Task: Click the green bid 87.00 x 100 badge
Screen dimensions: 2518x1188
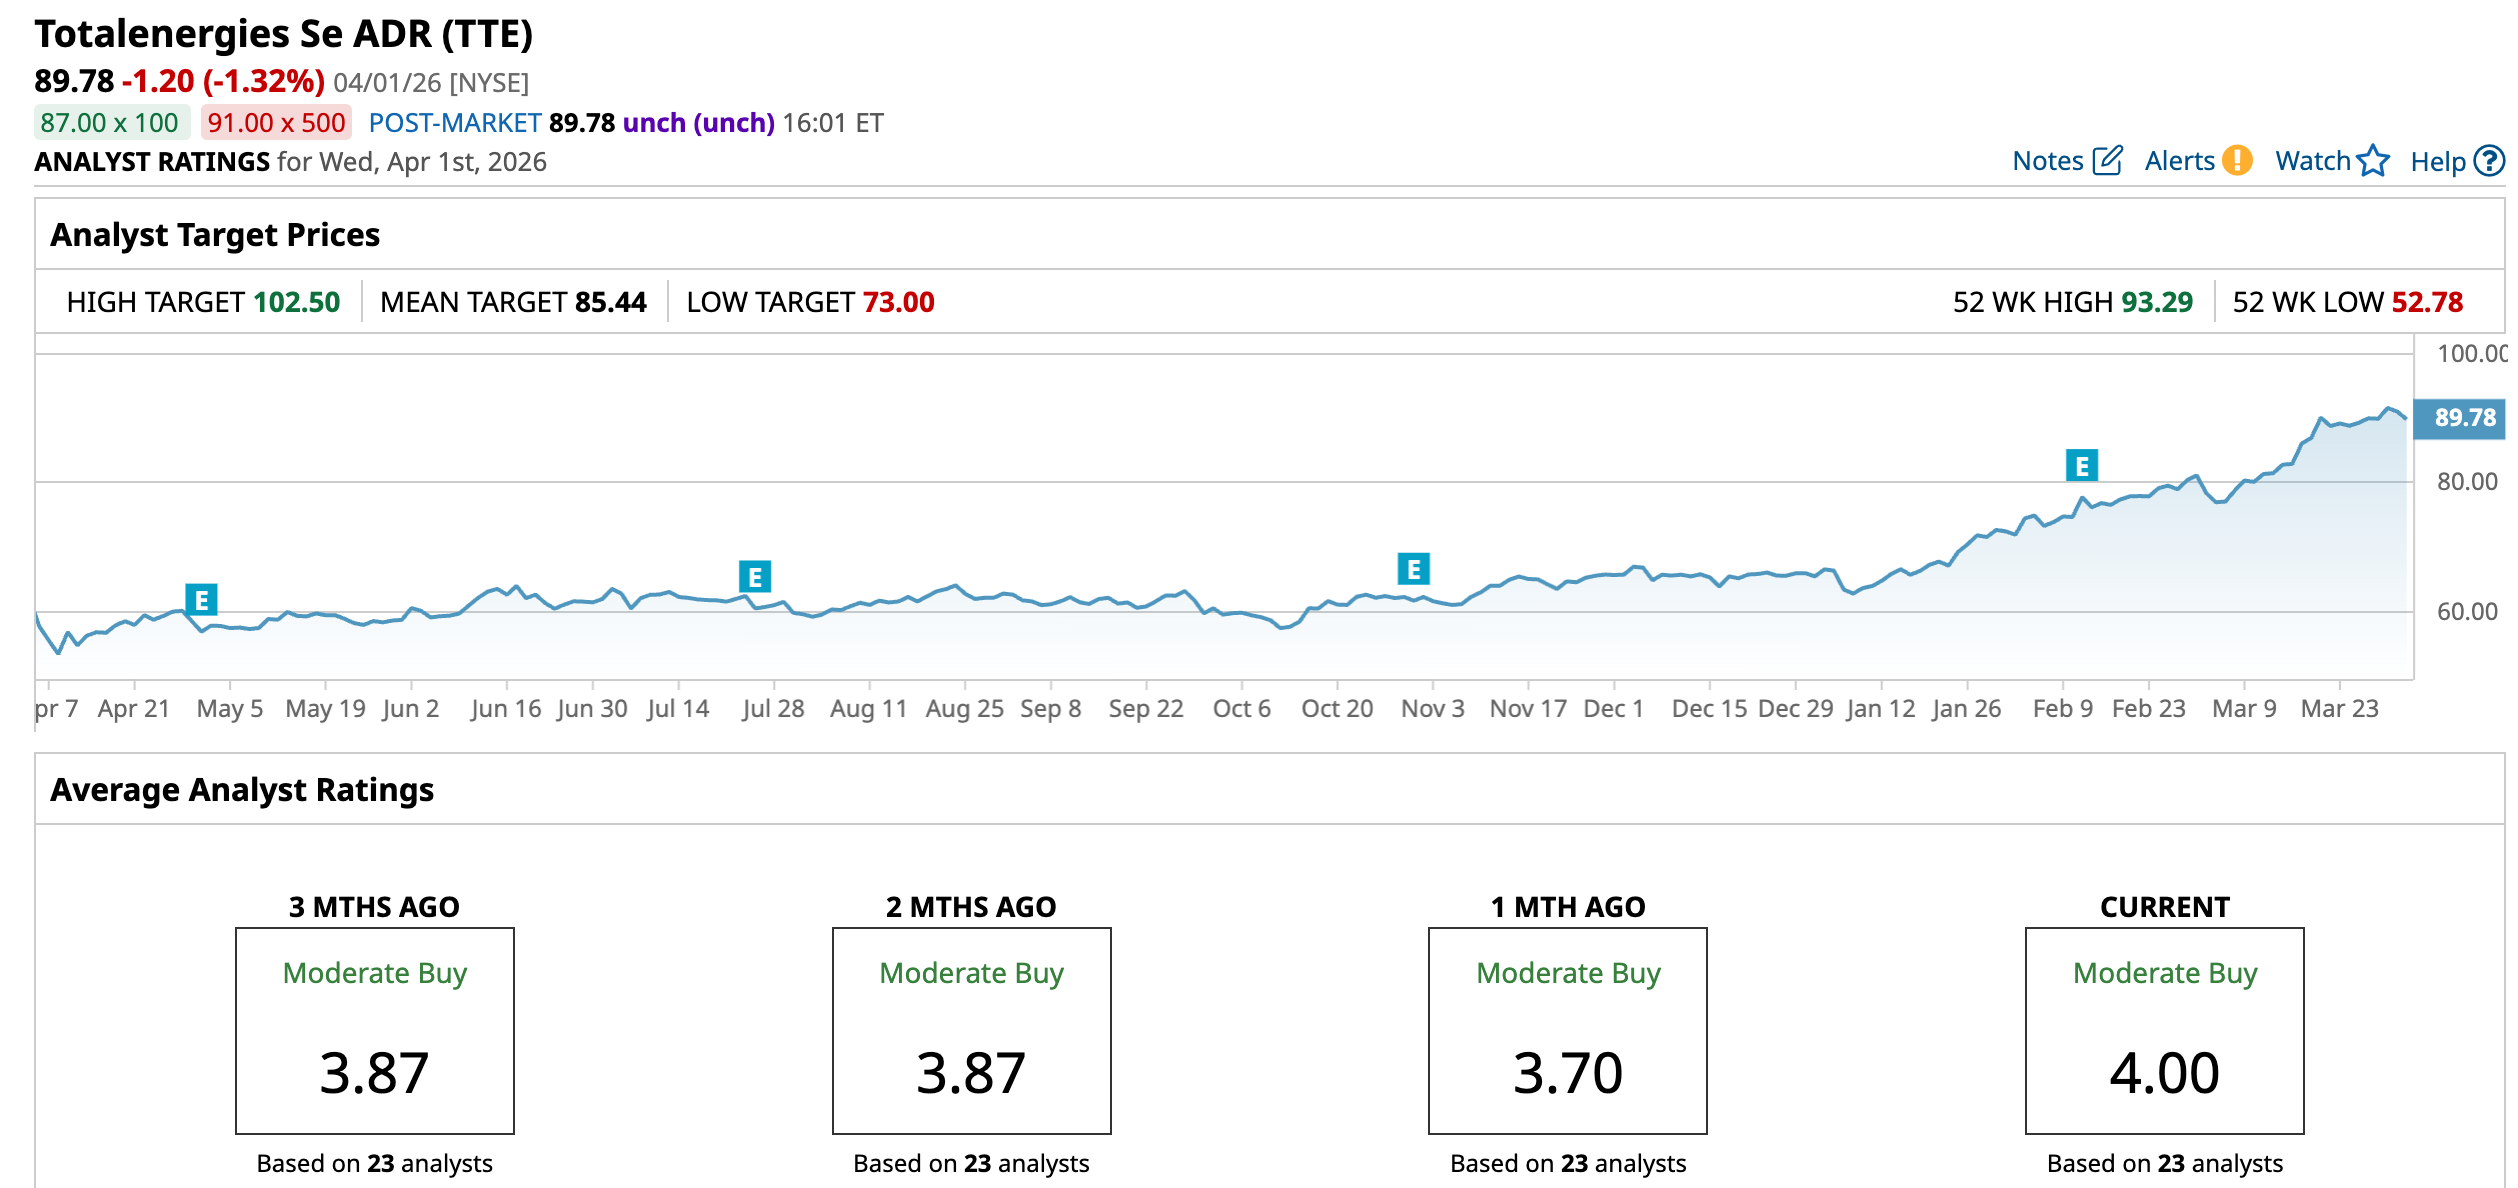Action: 110,123
